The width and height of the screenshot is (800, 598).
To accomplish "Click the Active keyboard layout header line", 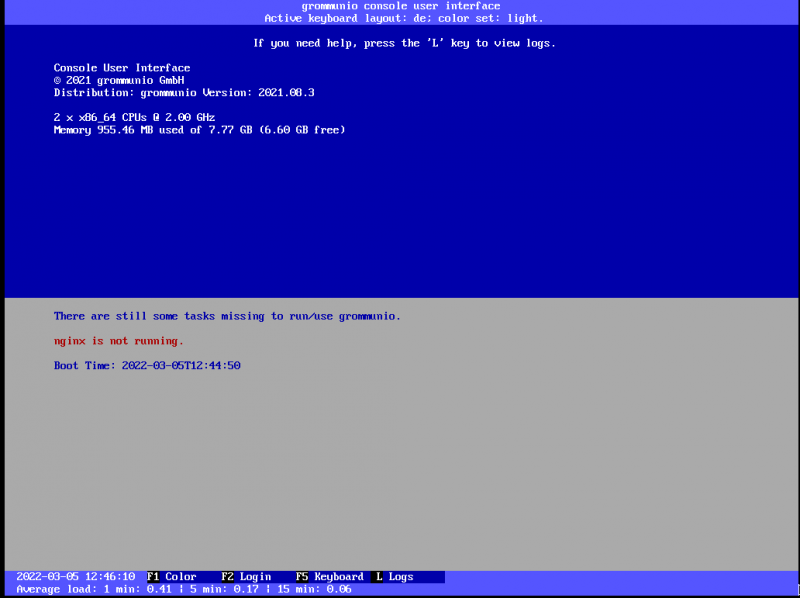I will click(x=404, y=18).
